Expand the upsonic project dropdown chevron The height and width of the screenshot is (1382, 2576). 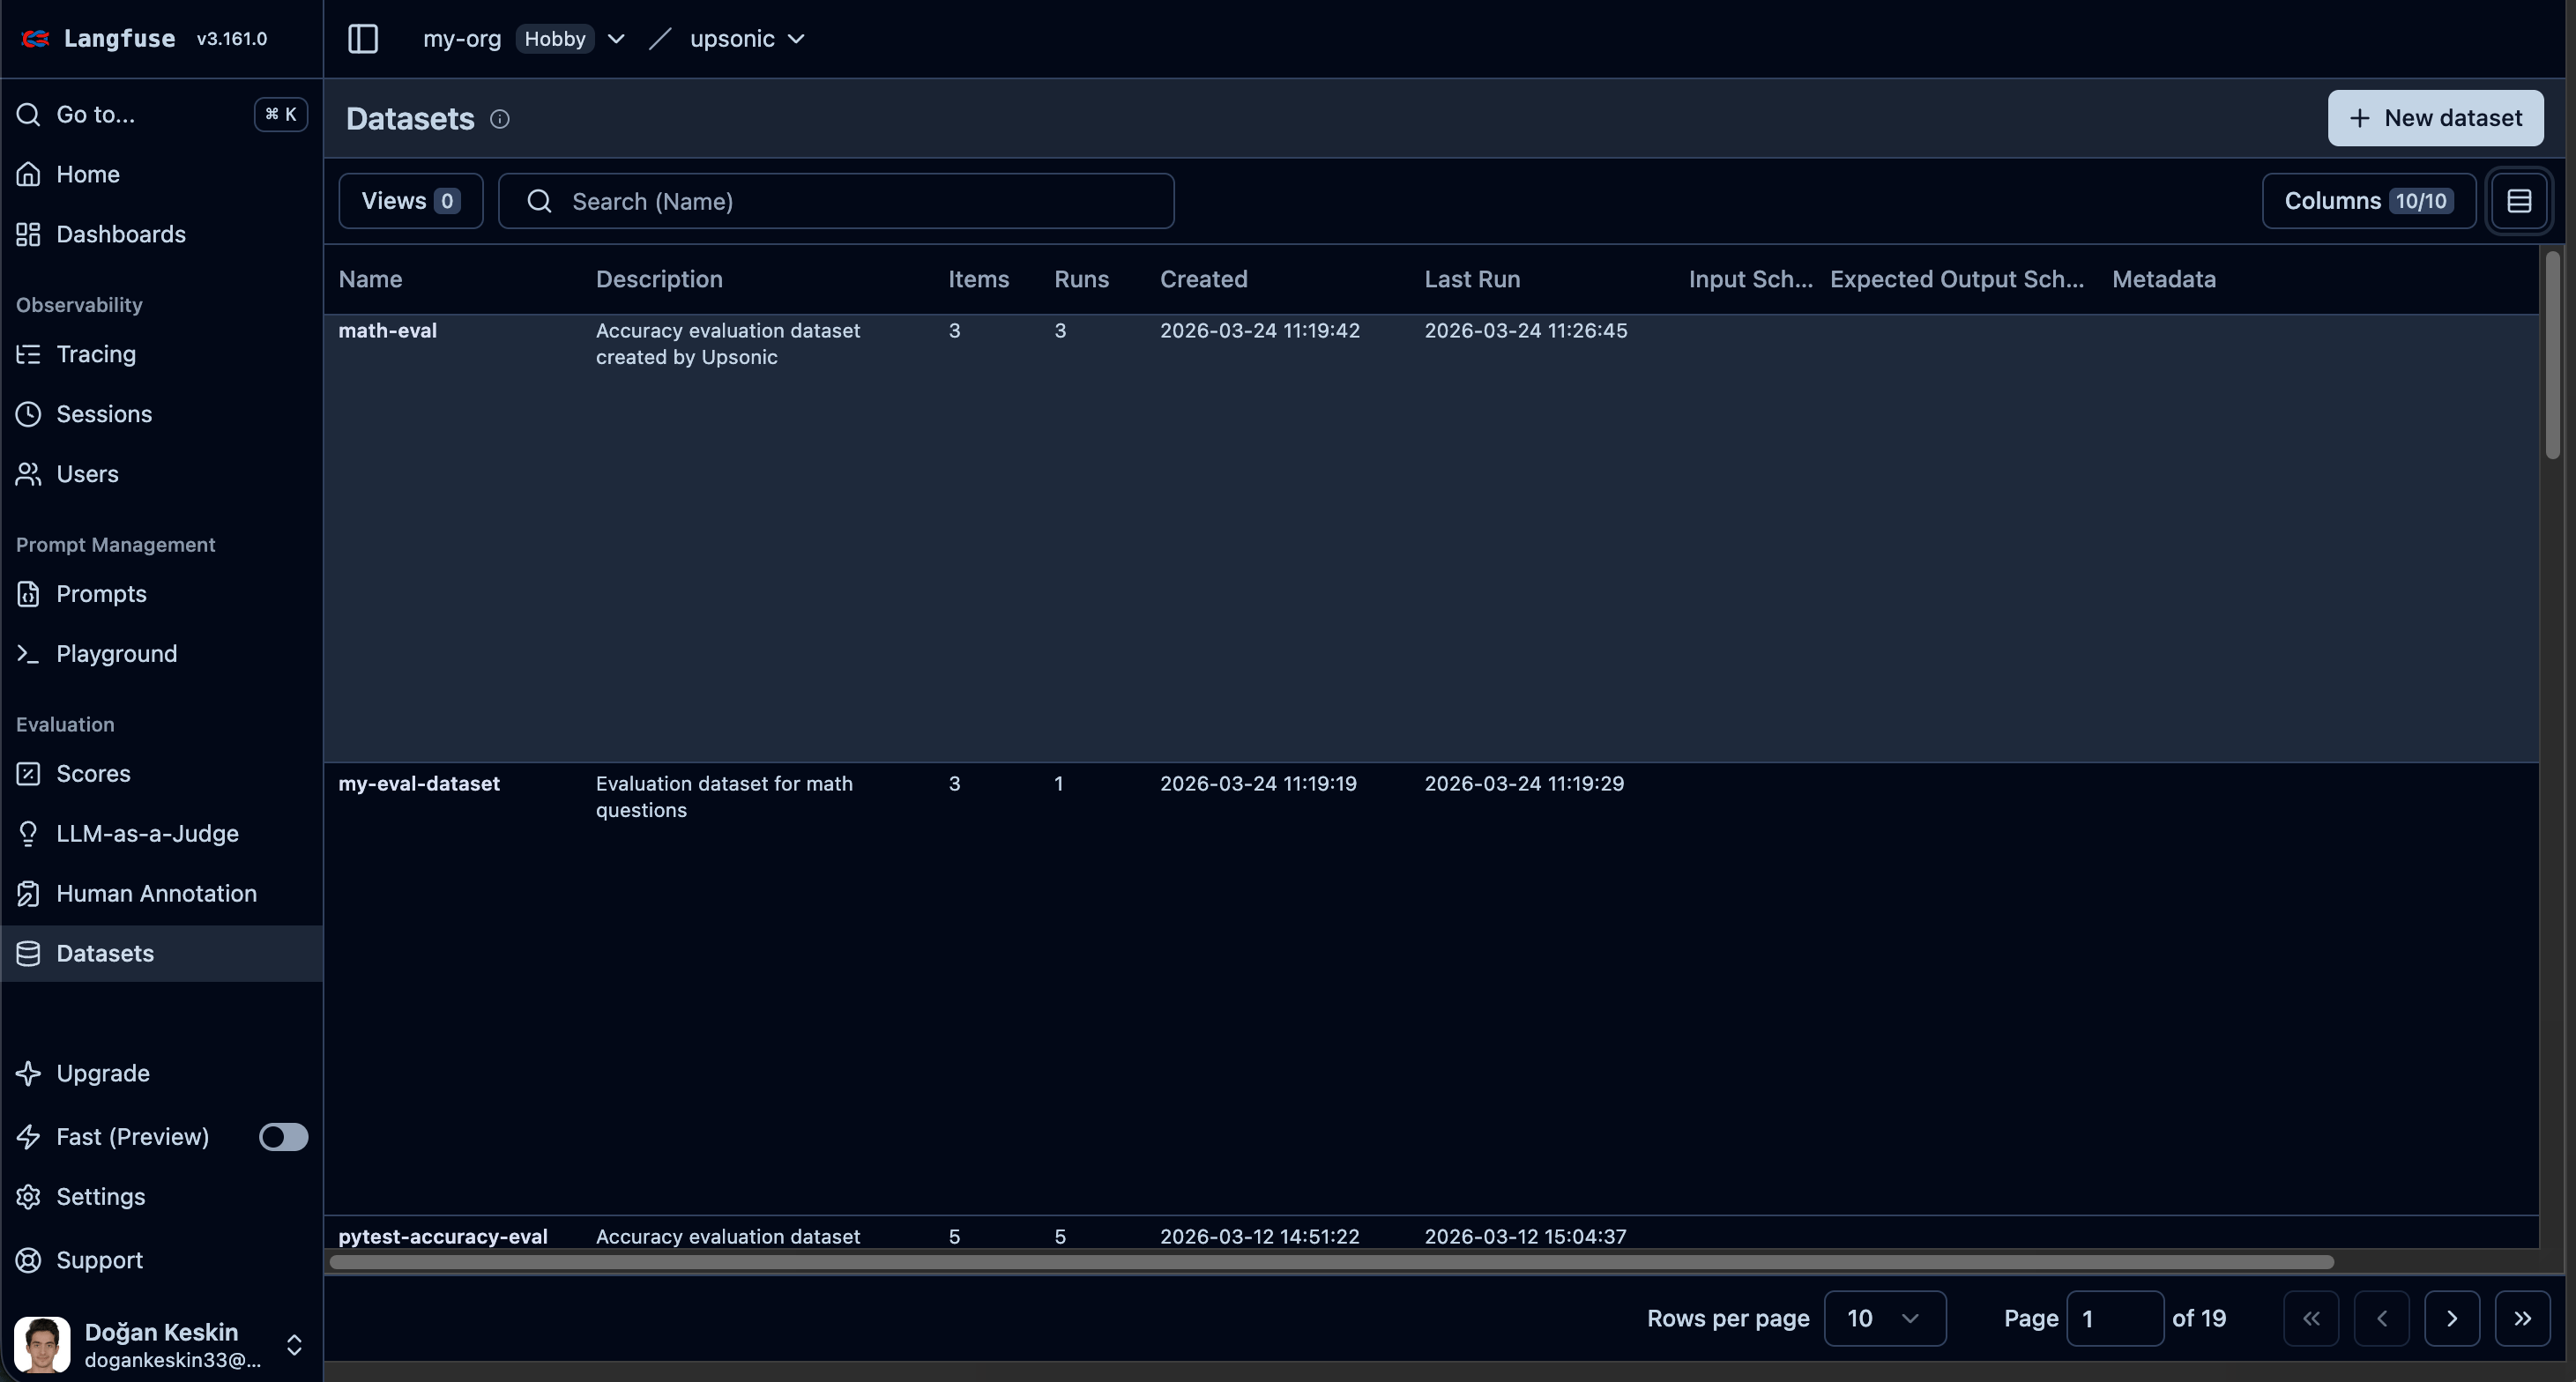(x=796, y=39)
